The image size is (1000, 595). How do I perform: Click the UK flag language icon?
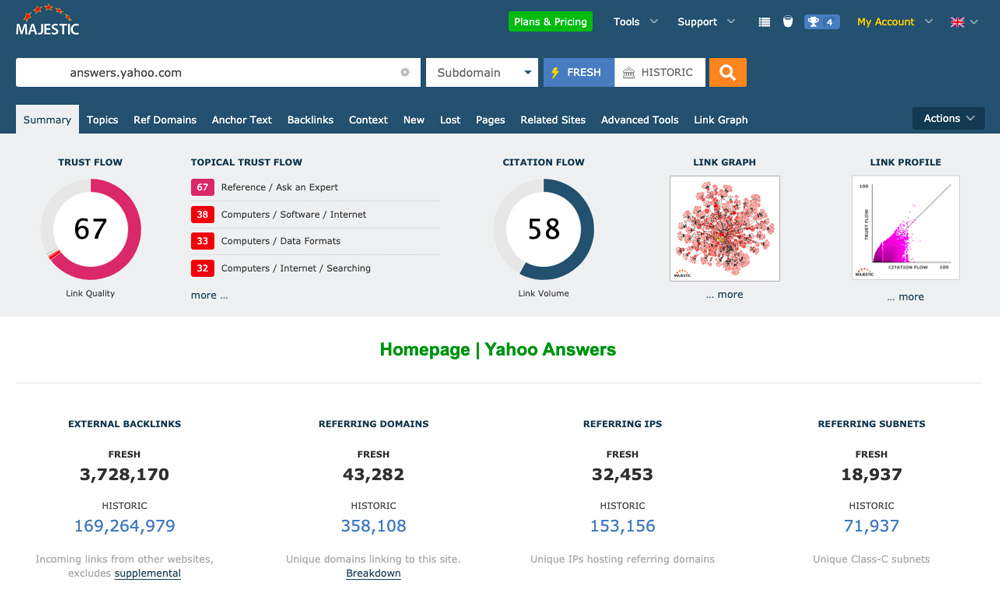(x=957, y=22)
